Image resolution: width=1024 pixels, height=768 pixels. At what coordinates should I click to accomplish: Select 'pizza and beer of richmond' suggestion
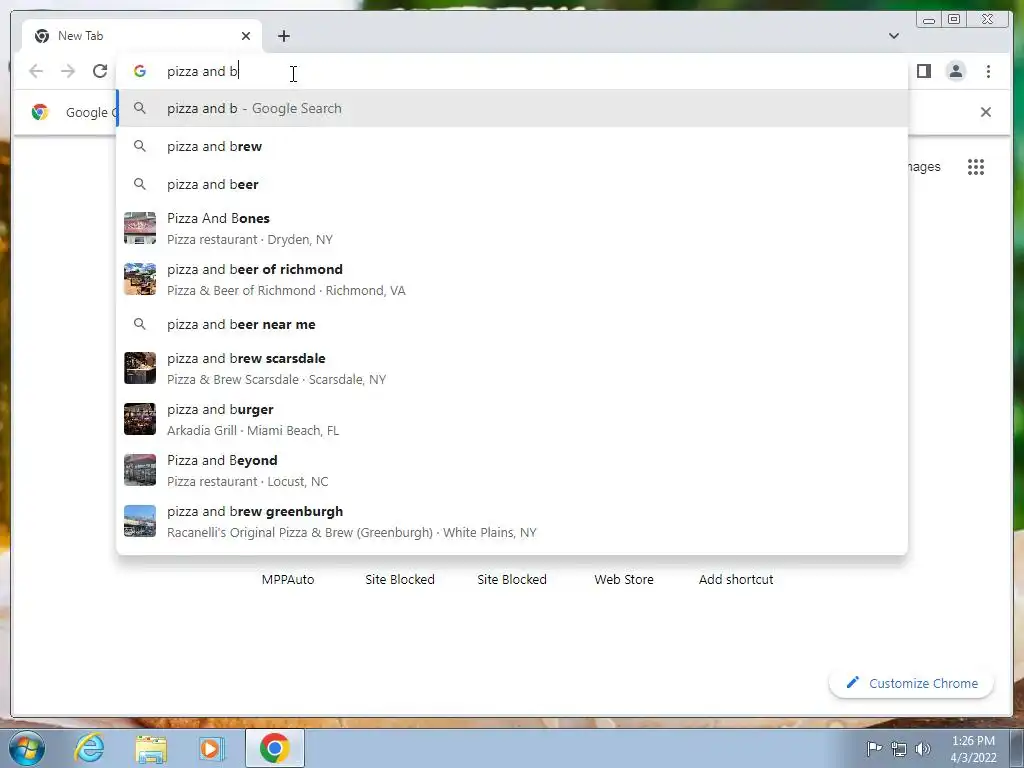click(x=512, y=280)
